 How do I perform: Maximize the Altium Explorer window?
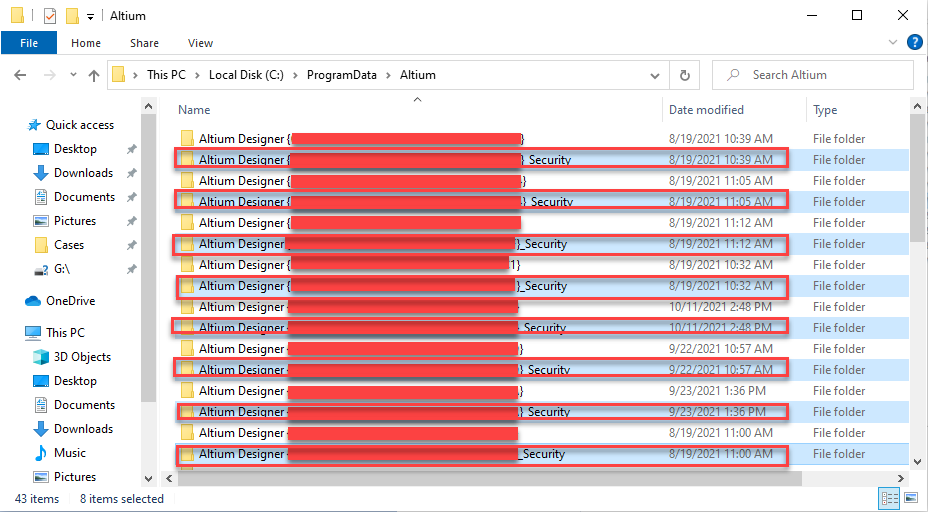tap(856, 15)
